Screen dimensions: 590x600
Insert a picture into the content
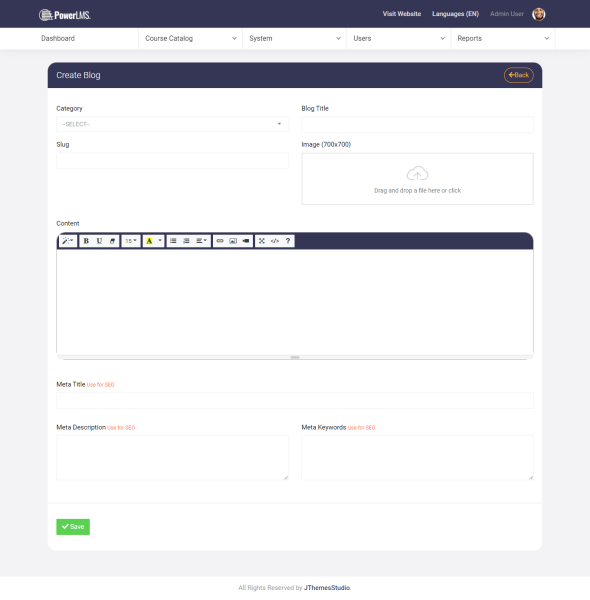point(233,241)
